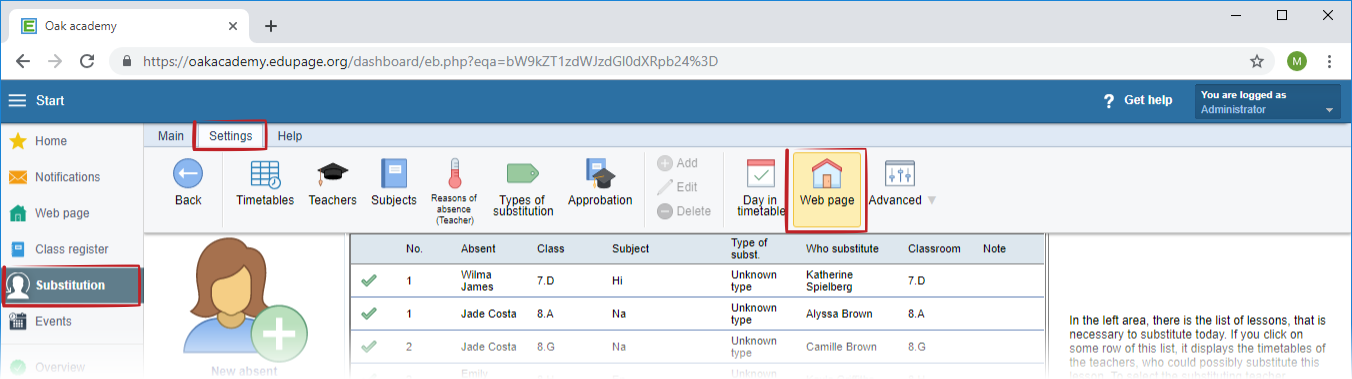Open Day in timetable calendar icon
This screenshot has height=379, width=1352.
(x=761, y=174)
